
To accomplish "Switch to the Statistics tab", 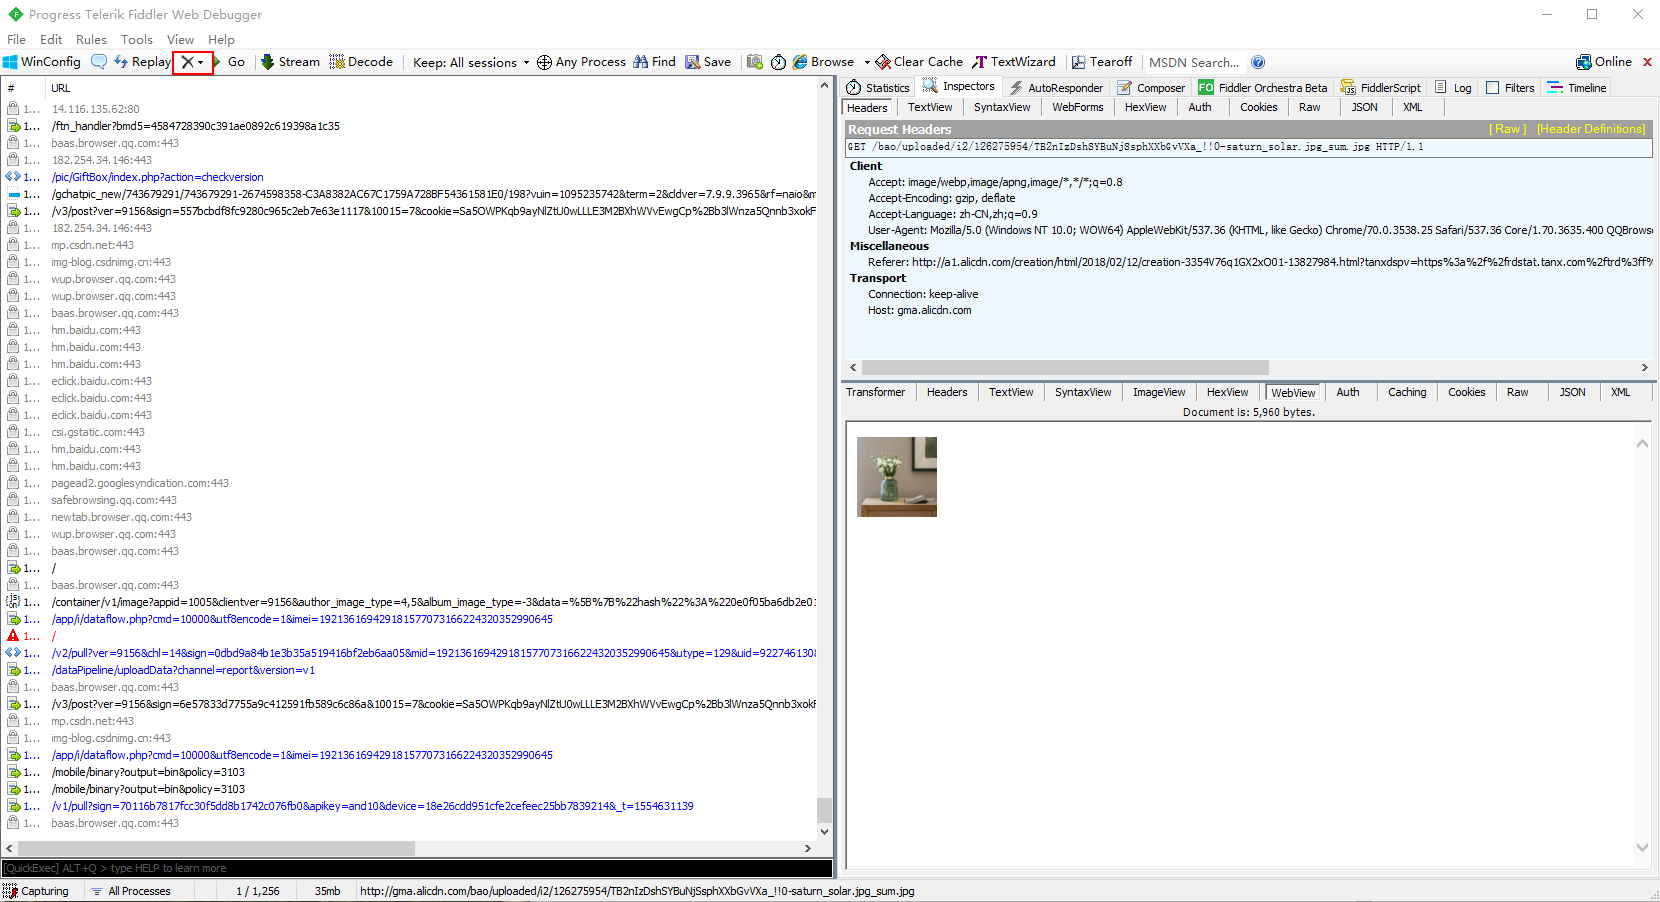I will click(878, 88).
